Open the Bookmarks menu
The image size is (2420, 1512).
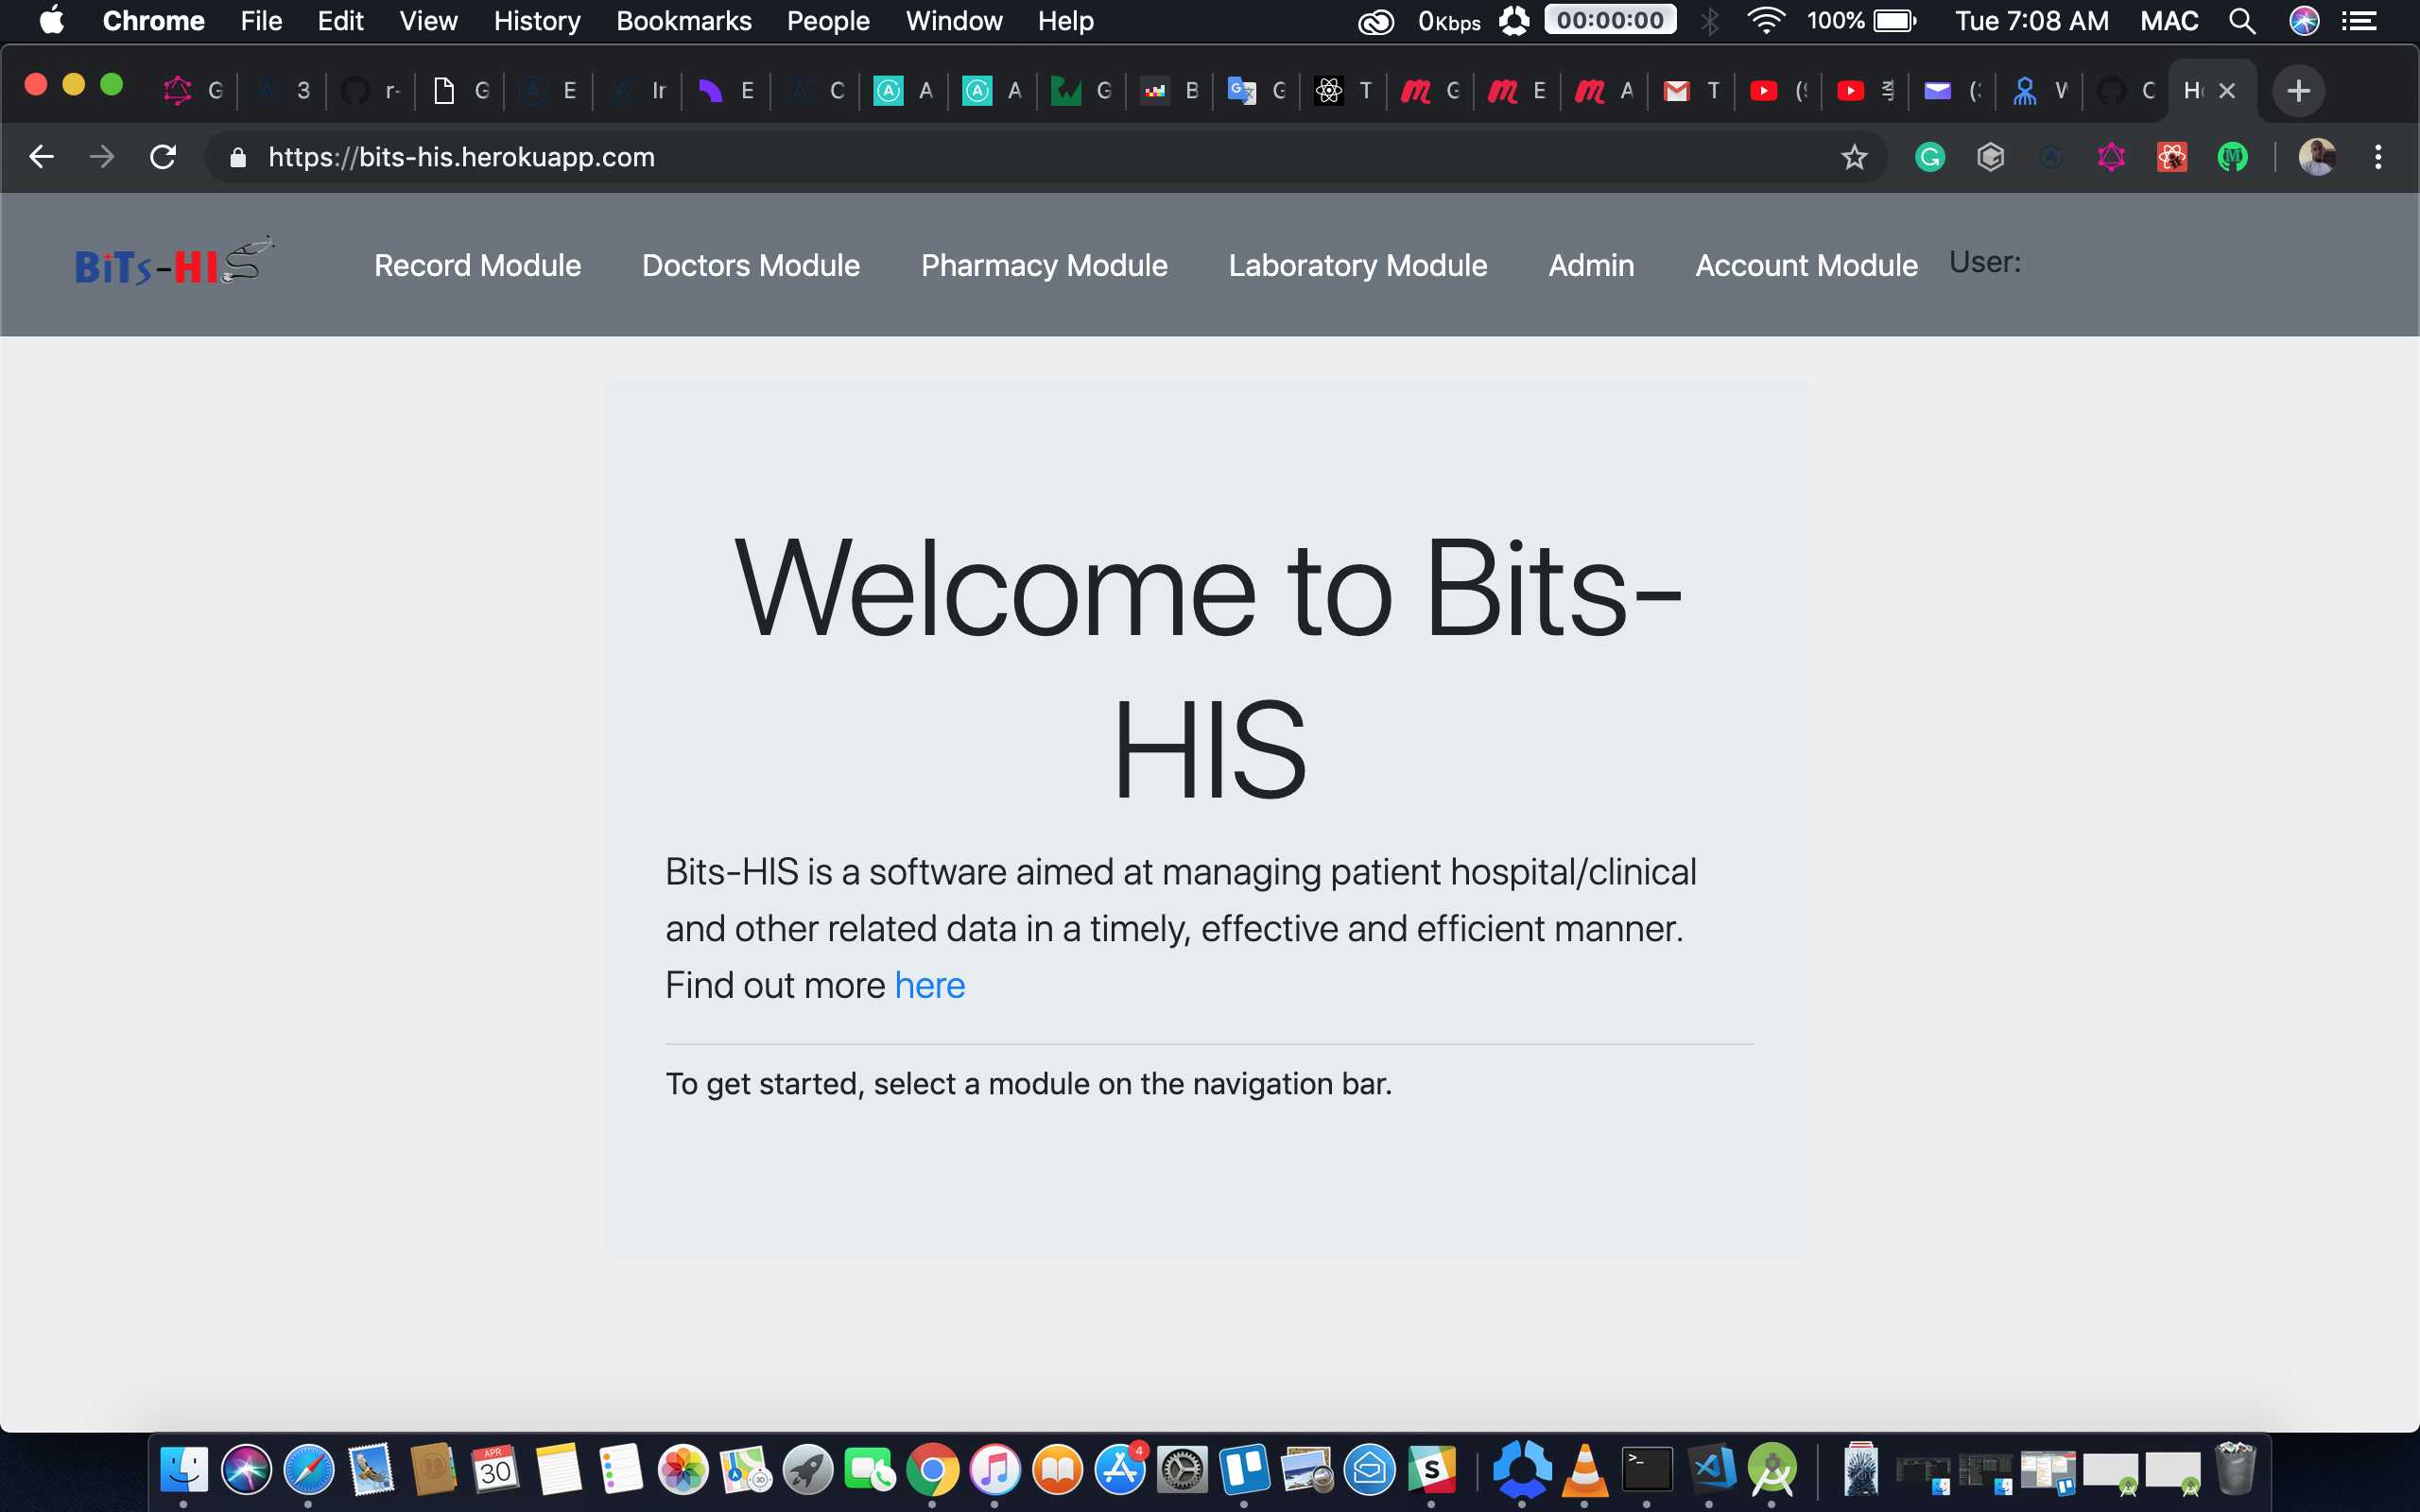tap(684, 21)
